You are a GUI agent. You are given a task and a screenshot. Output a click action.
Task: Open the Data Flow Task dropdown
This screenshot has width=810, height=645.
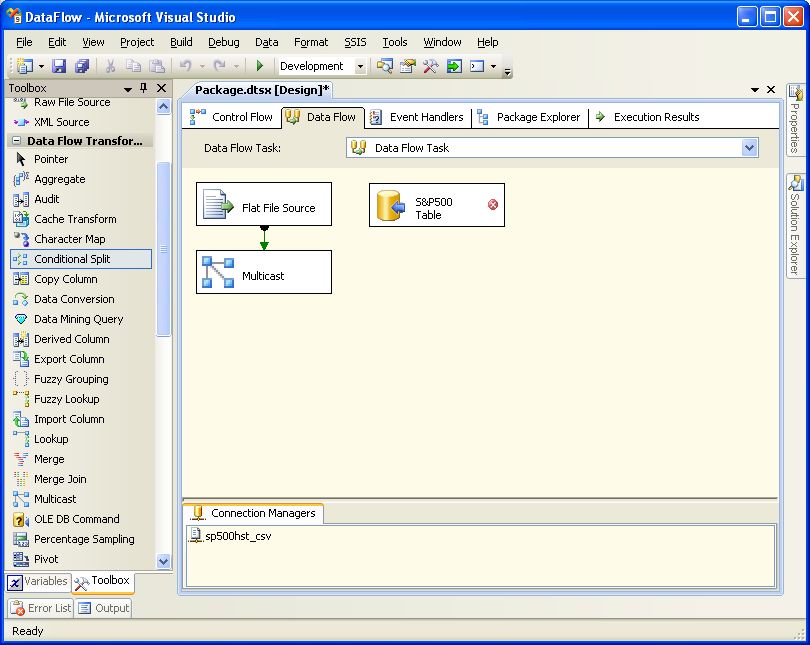(x=750, y=148)
